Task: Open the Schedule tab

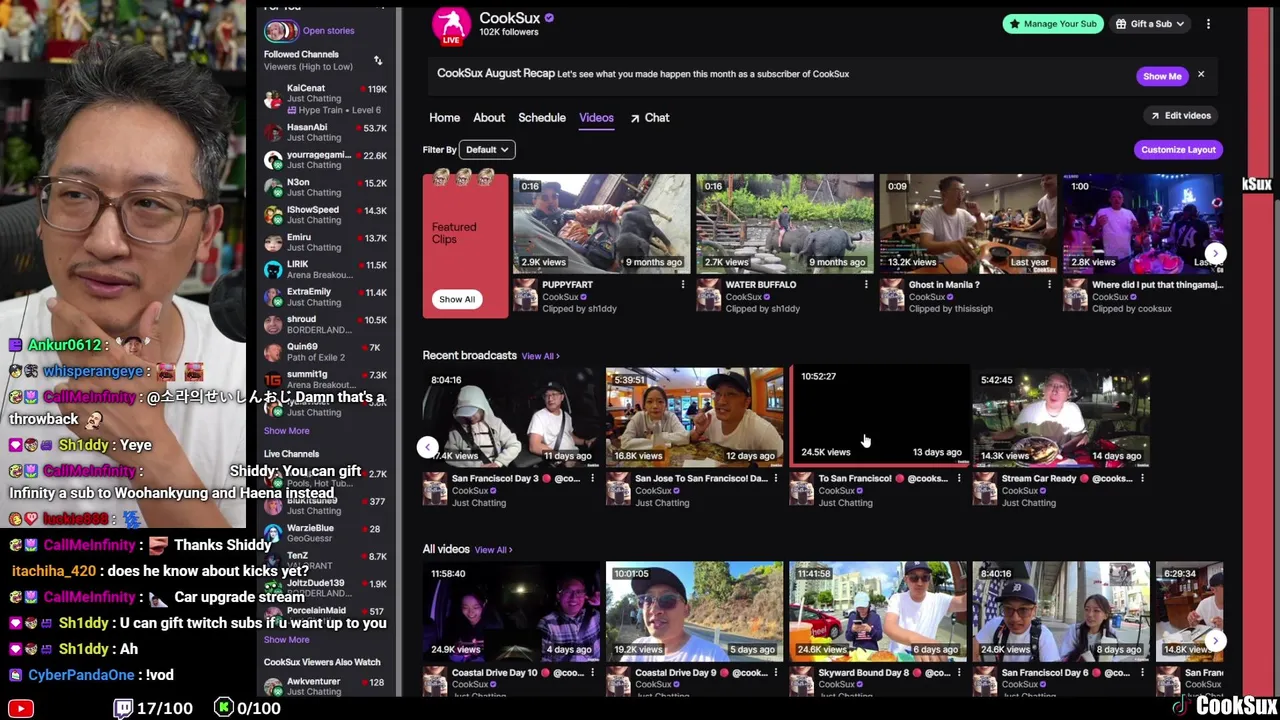Action: tap(542, 118)
